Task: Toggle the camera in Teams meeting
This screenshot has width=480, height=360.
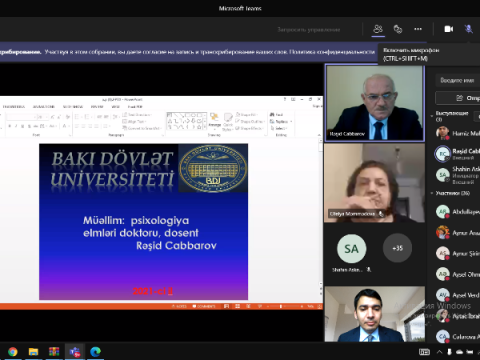Action: pos(449,29)
